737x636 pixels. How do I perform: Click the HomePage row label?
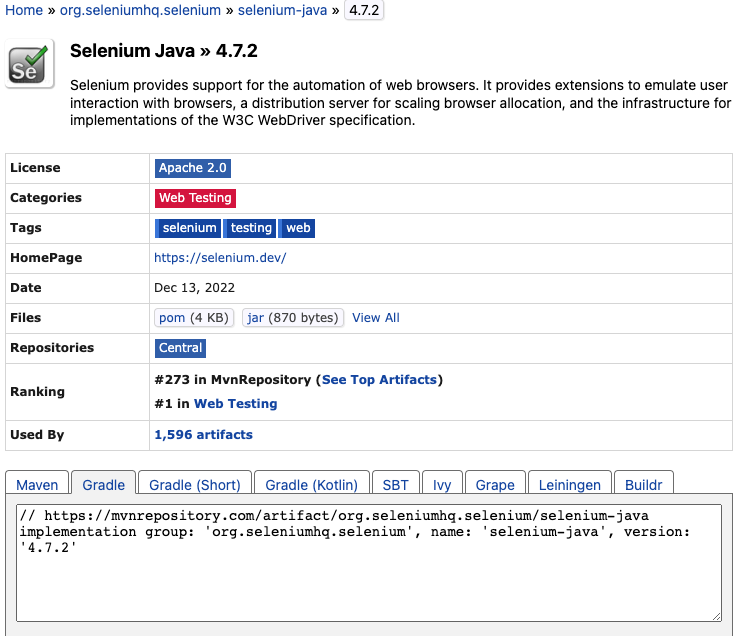point(46,258)
